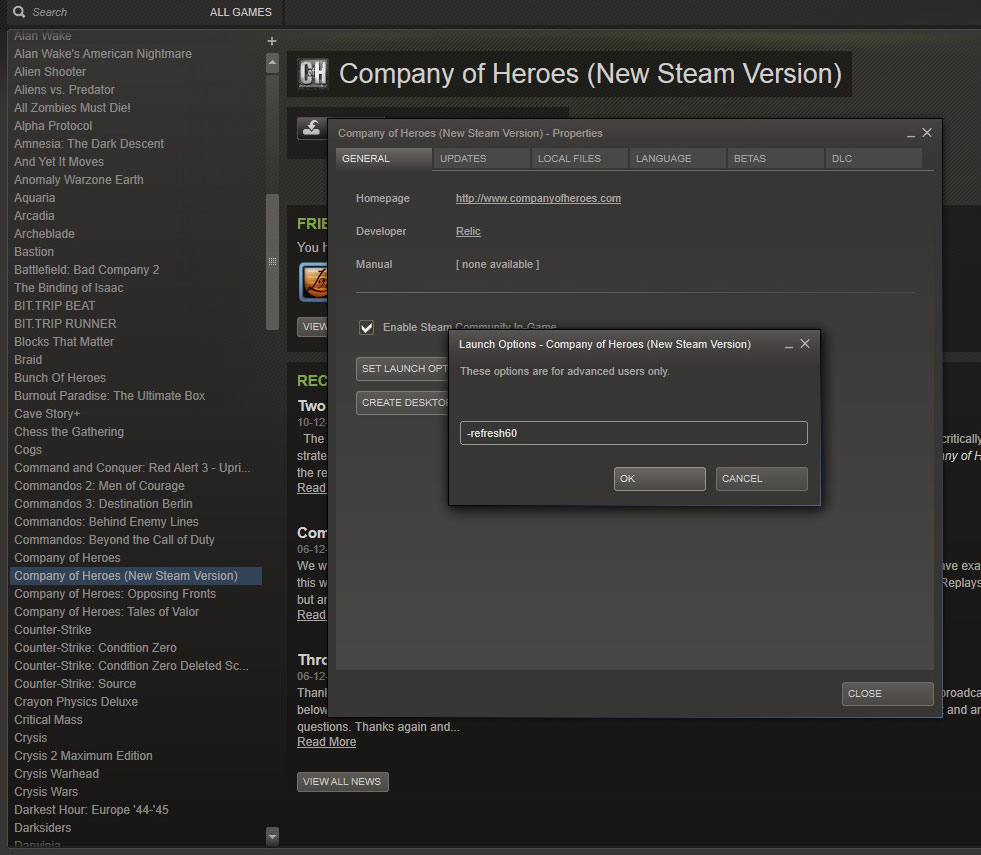The image size is (981, 855).
Task: Click the games list scroll up arrow
Action: 272,63
